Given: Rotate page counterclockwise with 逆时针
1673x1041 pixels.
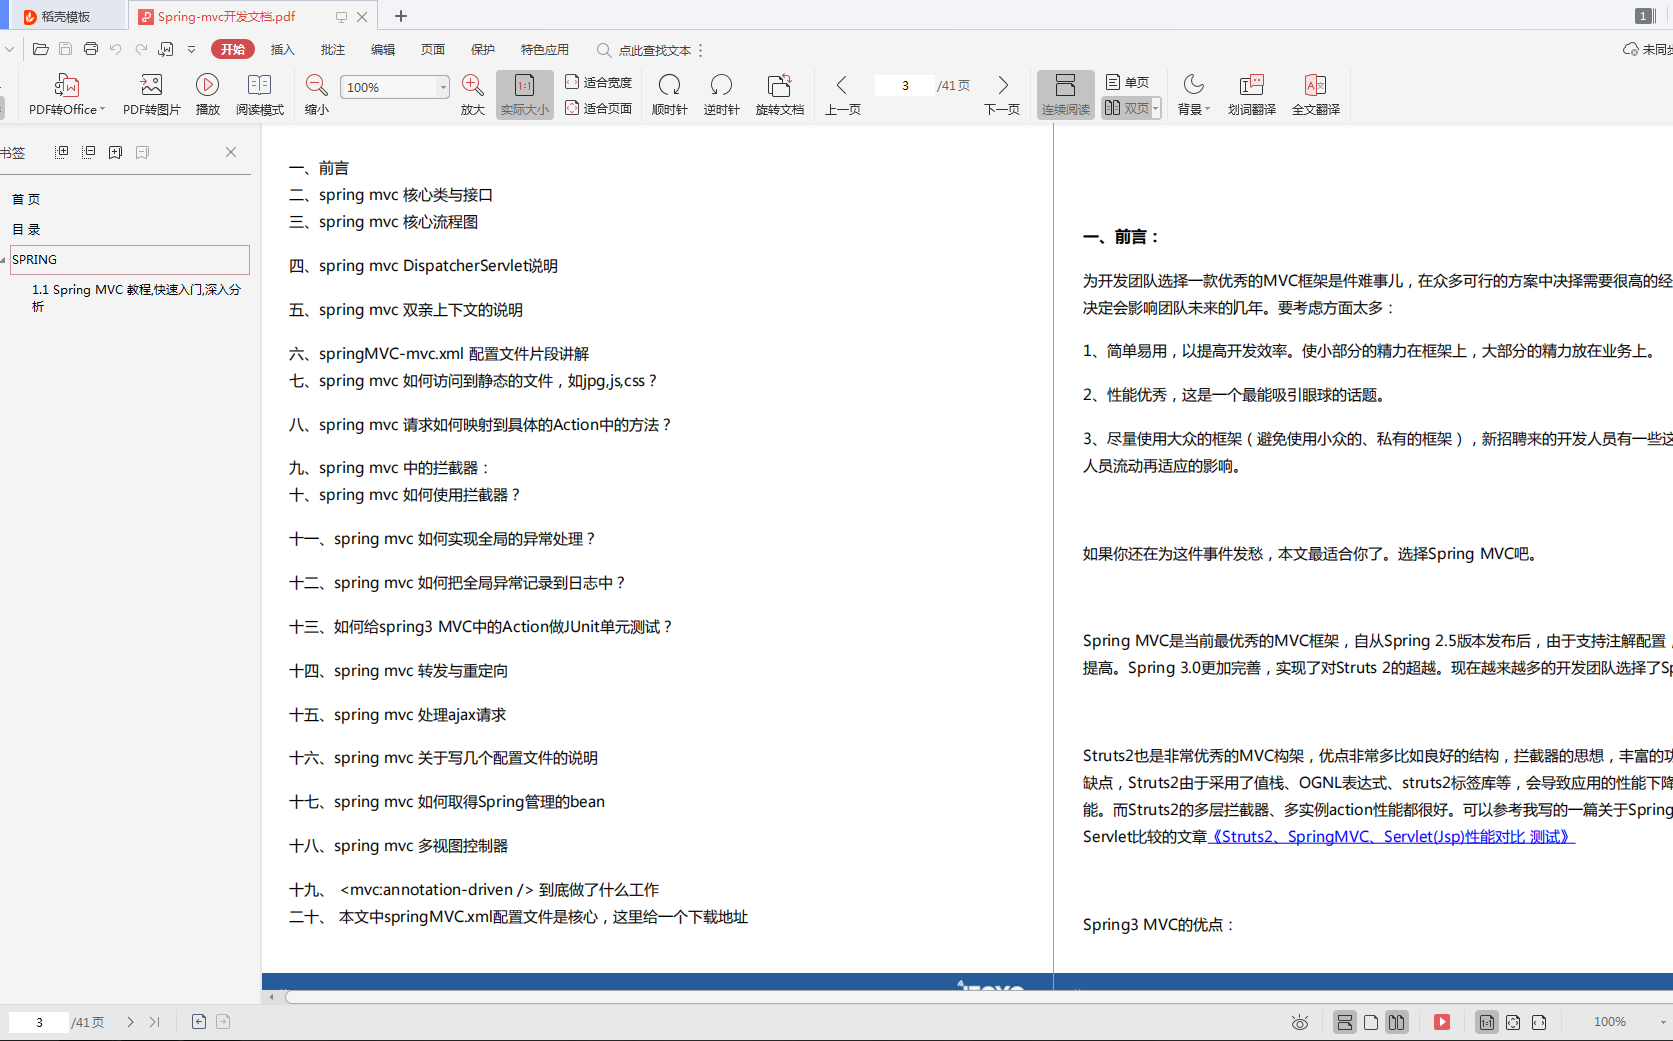Looking at the screenshot, I should click(x=721, y=95).
